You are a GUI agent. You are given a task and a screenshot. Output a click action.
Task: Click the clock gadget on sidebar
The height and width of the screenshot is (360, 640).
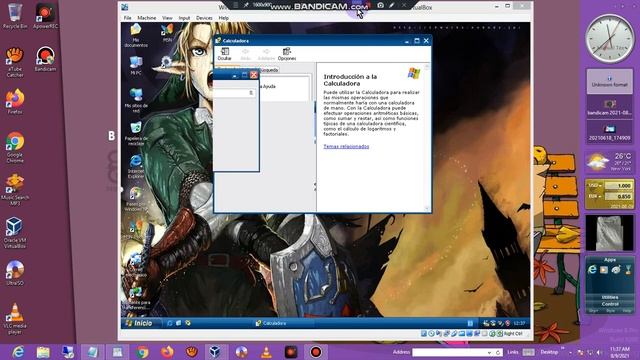610,39
